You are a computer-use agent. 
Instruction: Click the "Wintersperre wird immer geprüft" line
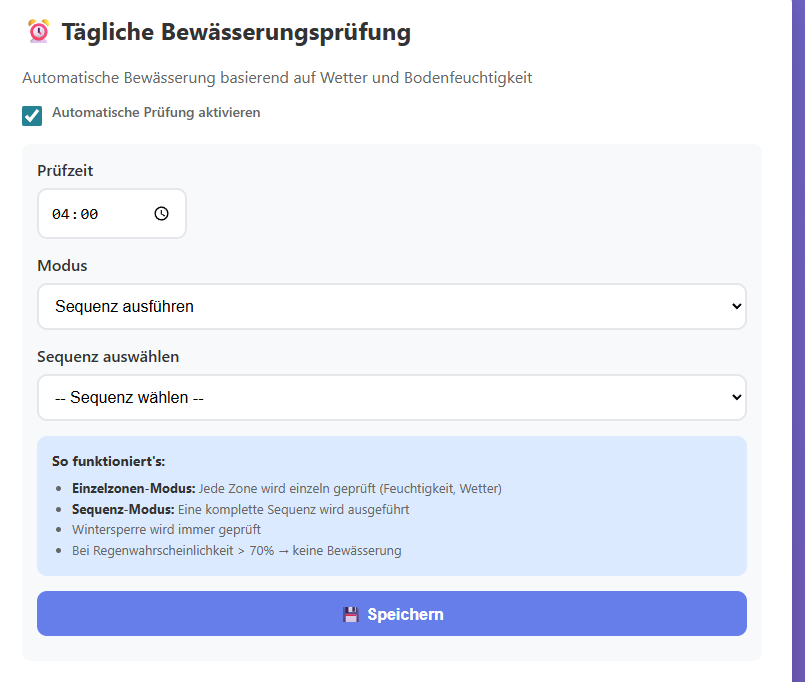(166, 530)
